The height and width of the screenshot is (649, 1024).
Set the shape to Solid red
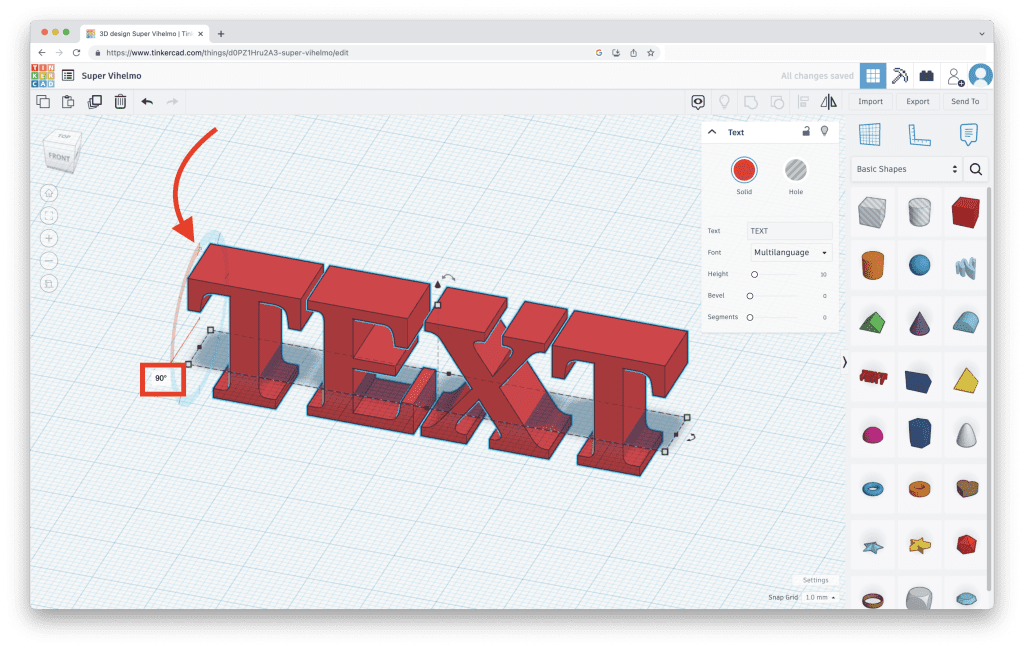(744, 169)
